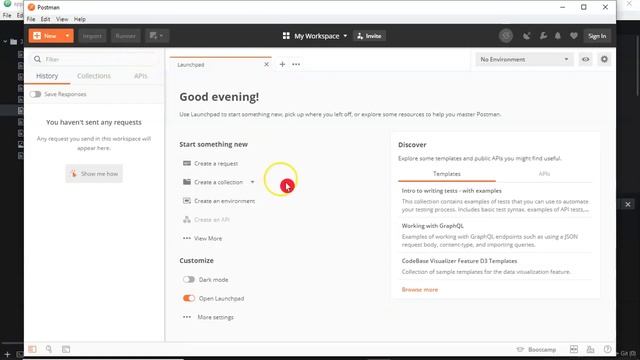Click the Import button in toolbar

92,36
